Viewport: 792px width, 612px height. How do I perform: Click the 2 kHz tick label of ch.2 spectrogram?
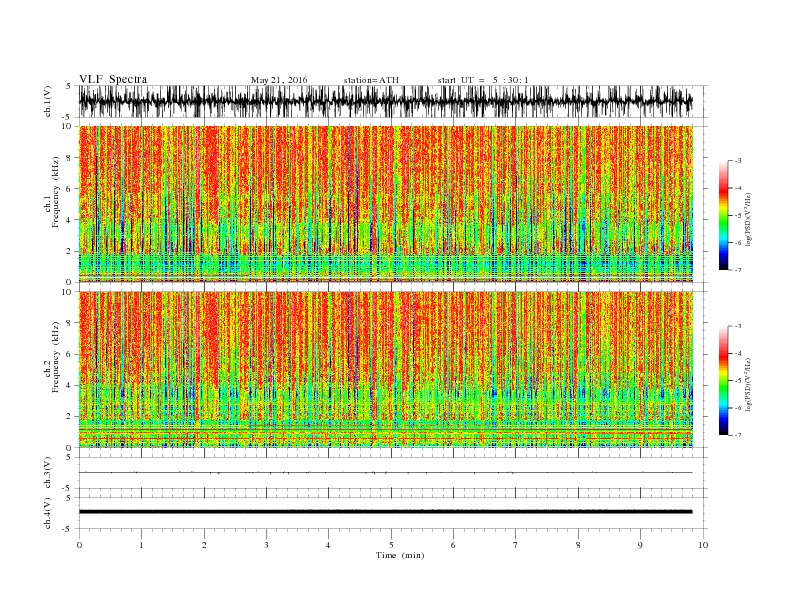(69, 417)
